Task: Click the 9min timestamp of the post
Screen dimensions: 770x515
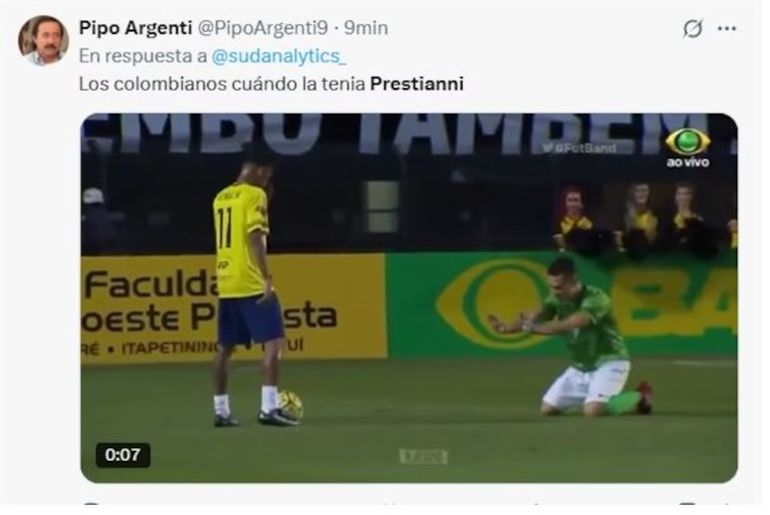Action: (366, 28)
